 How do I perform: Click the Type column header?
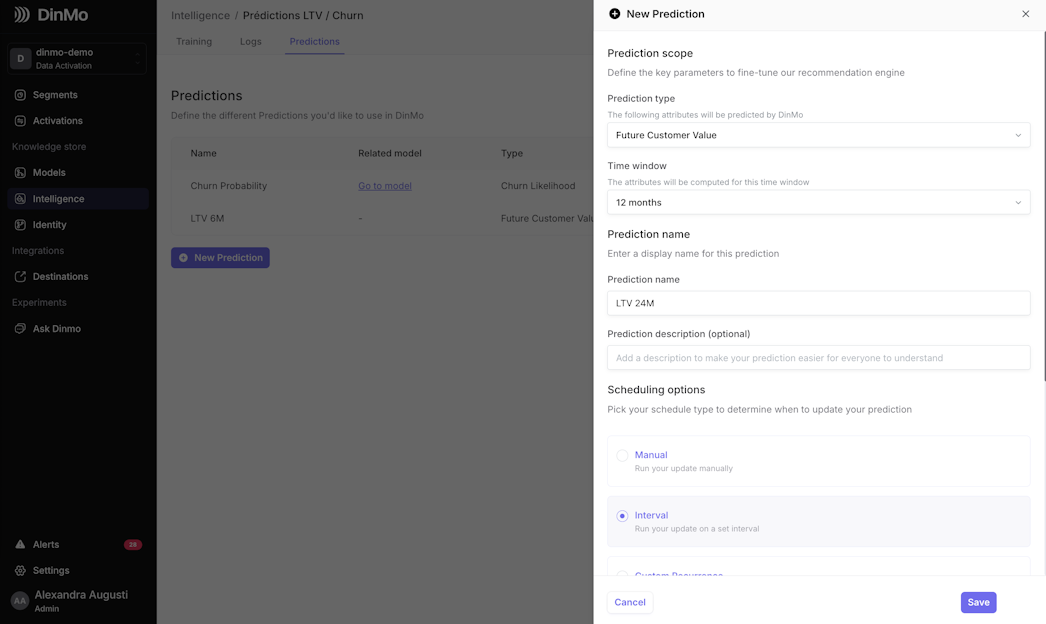click(x=512, y=153)
